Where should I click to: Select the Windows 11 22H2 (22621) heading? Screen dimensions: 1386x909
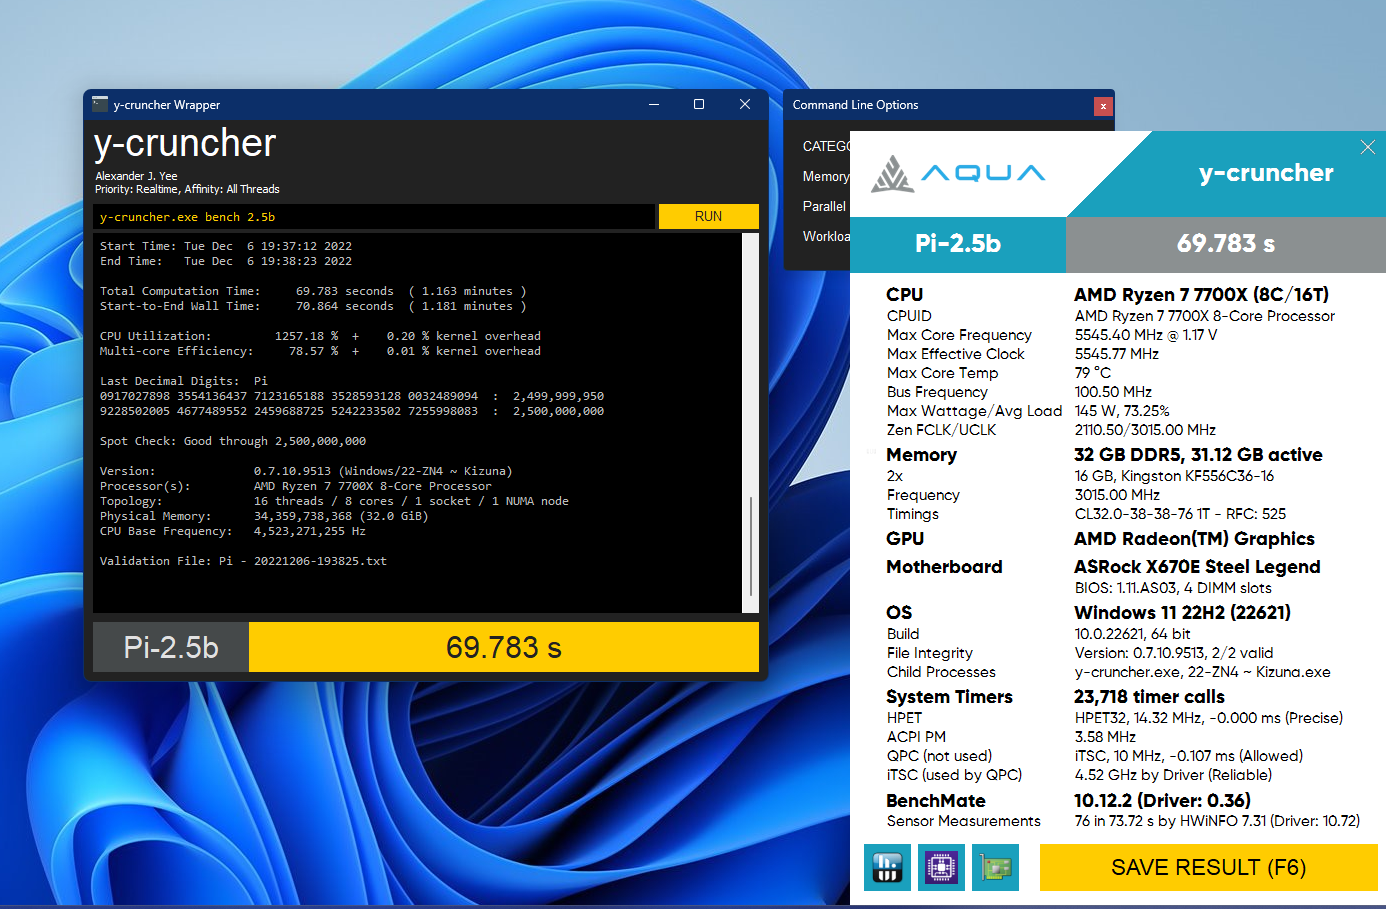tap(1182, 613)
